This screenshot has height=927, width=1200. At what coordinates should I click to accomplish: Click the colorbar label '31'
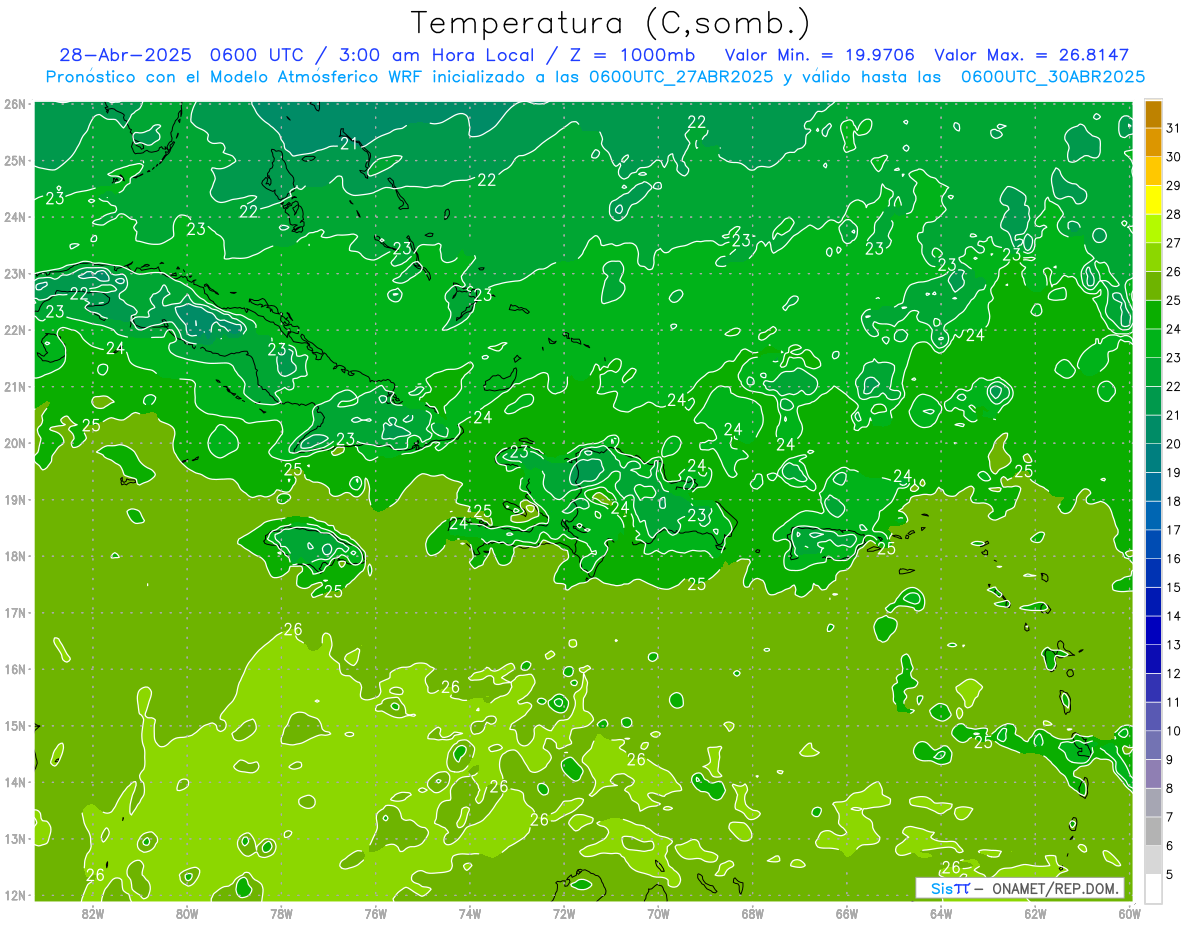(1173, 128)
